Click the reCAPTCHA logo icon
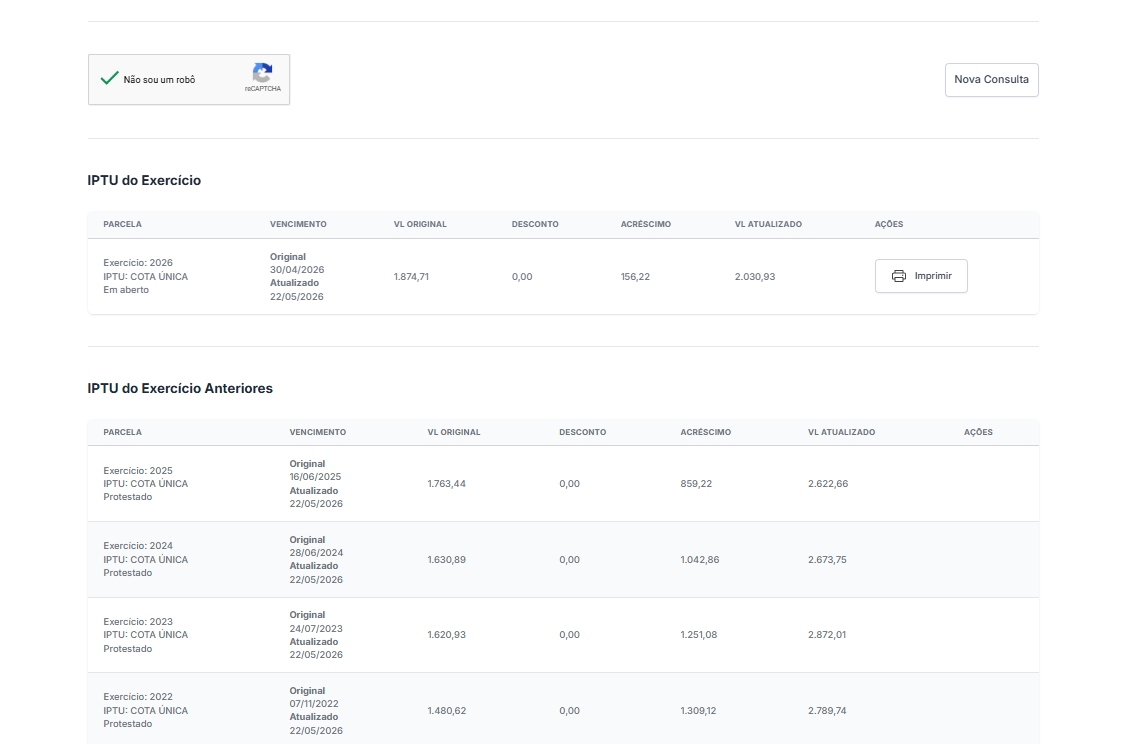 (262, 73)
